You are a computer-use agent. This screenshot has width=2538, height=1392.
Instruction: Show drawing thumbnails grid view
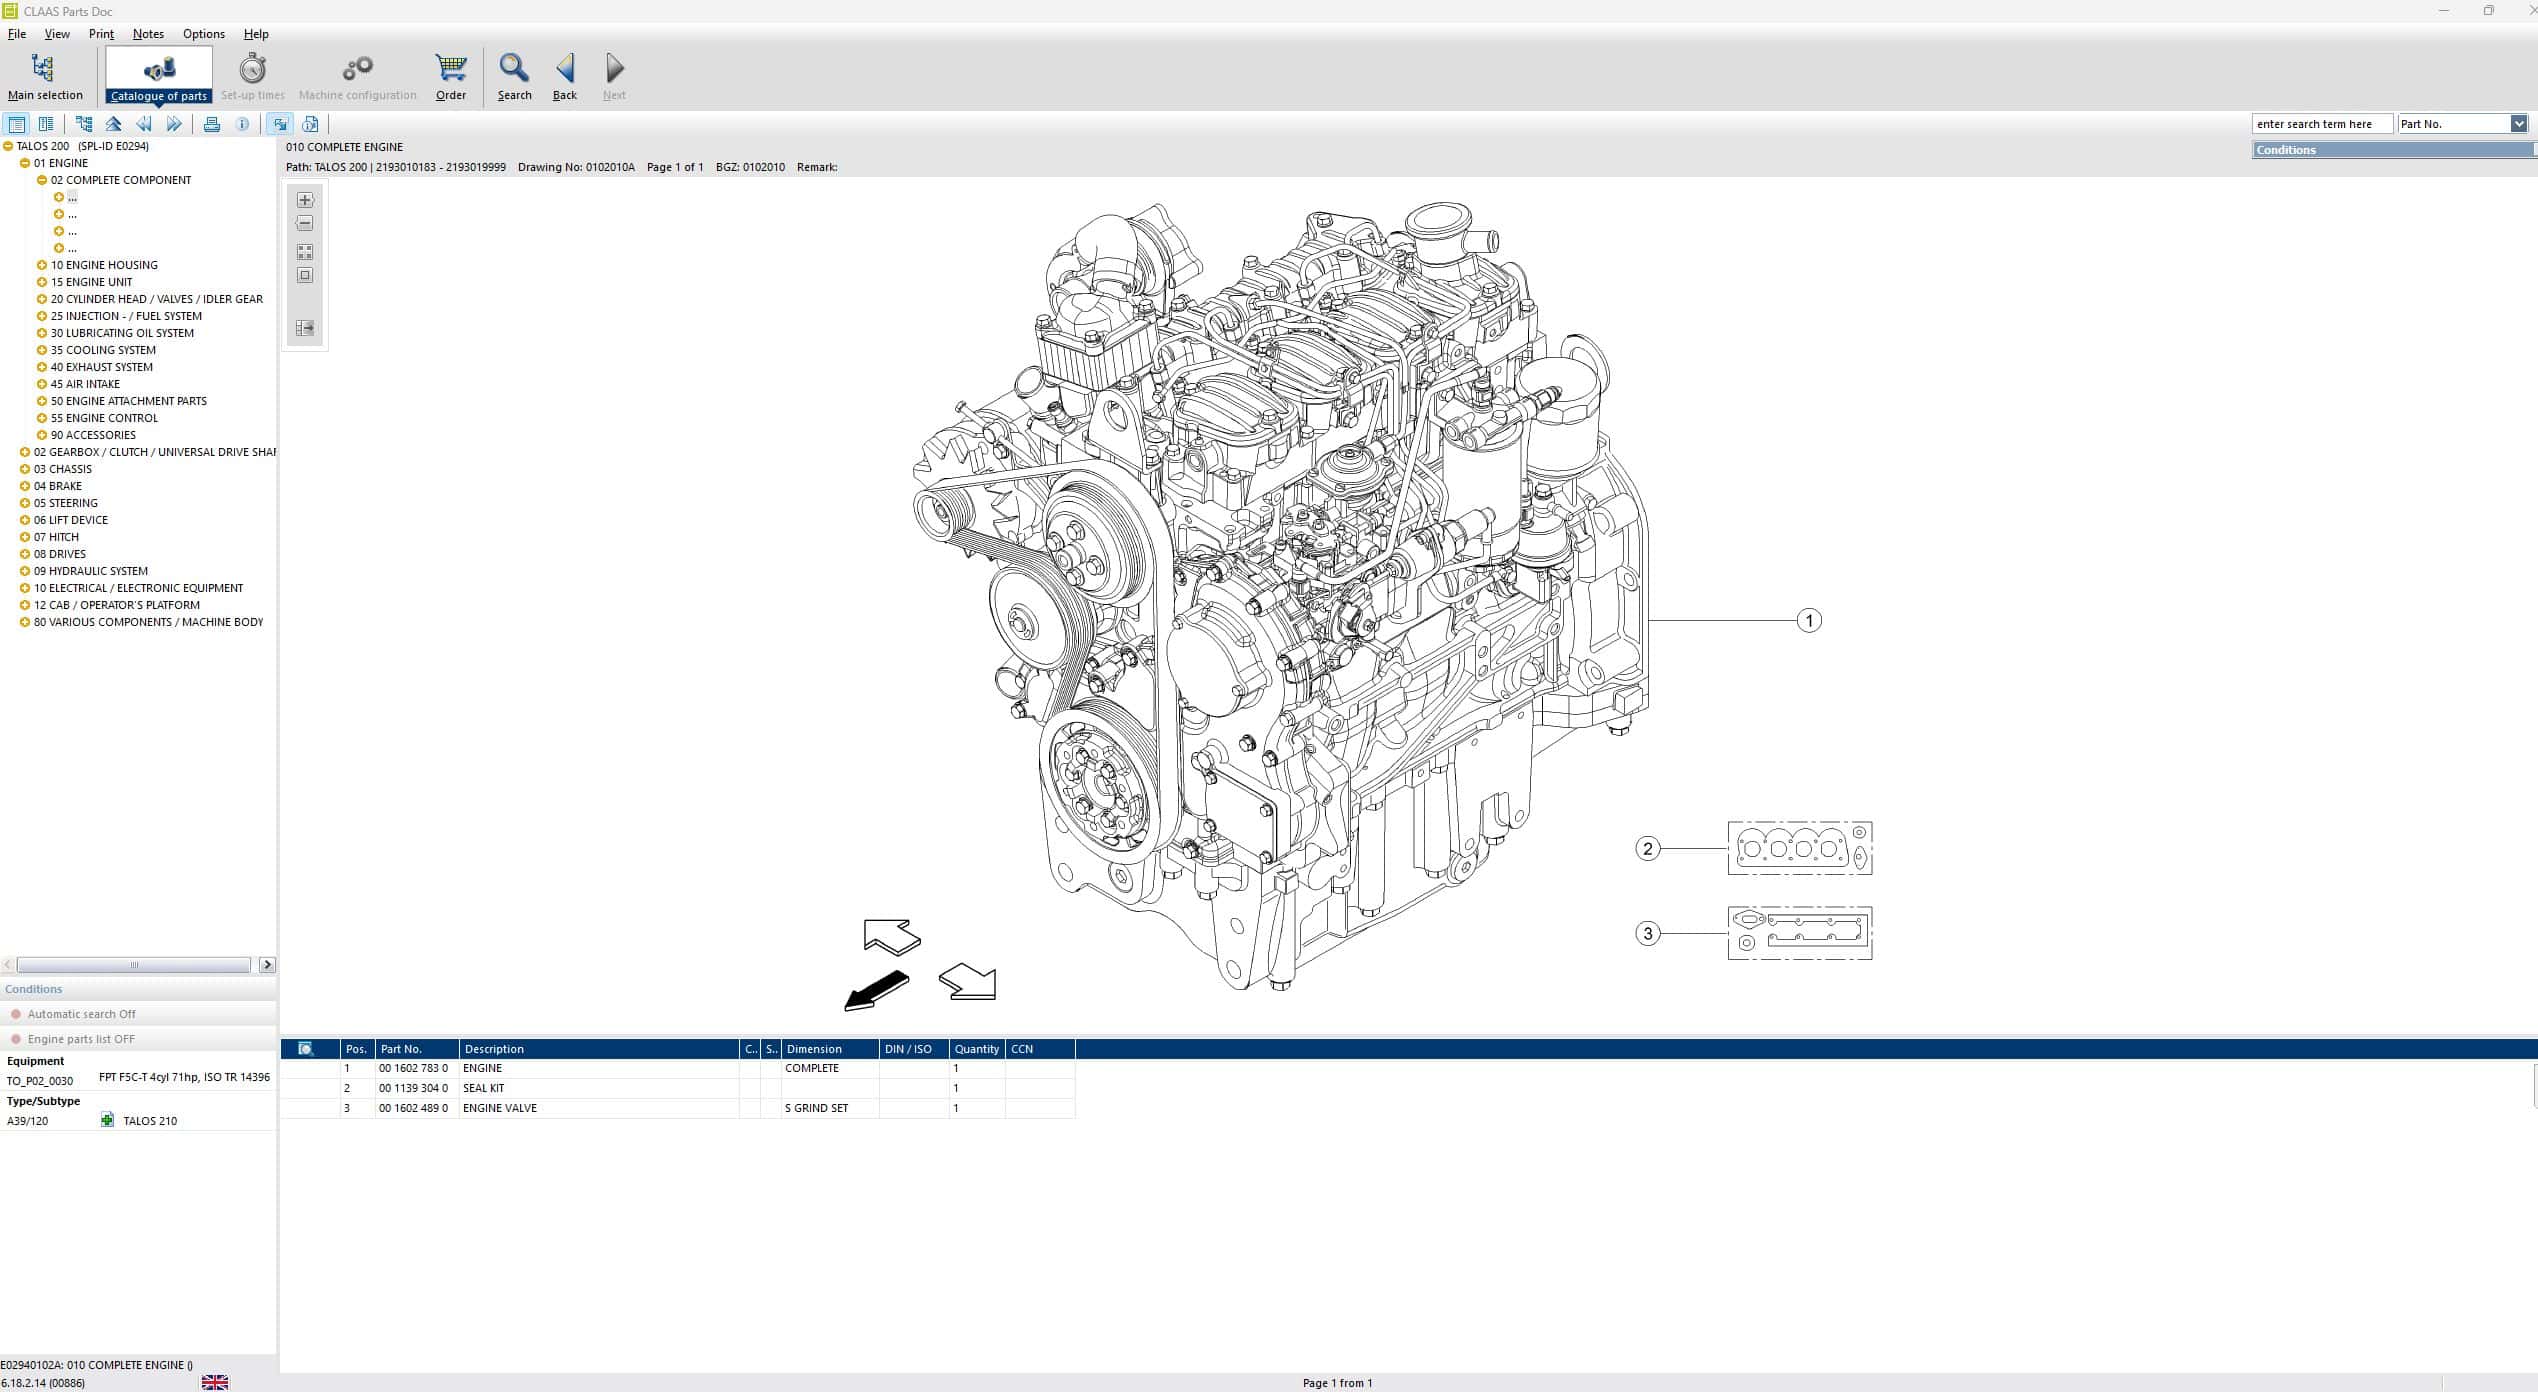pos(305,252)
